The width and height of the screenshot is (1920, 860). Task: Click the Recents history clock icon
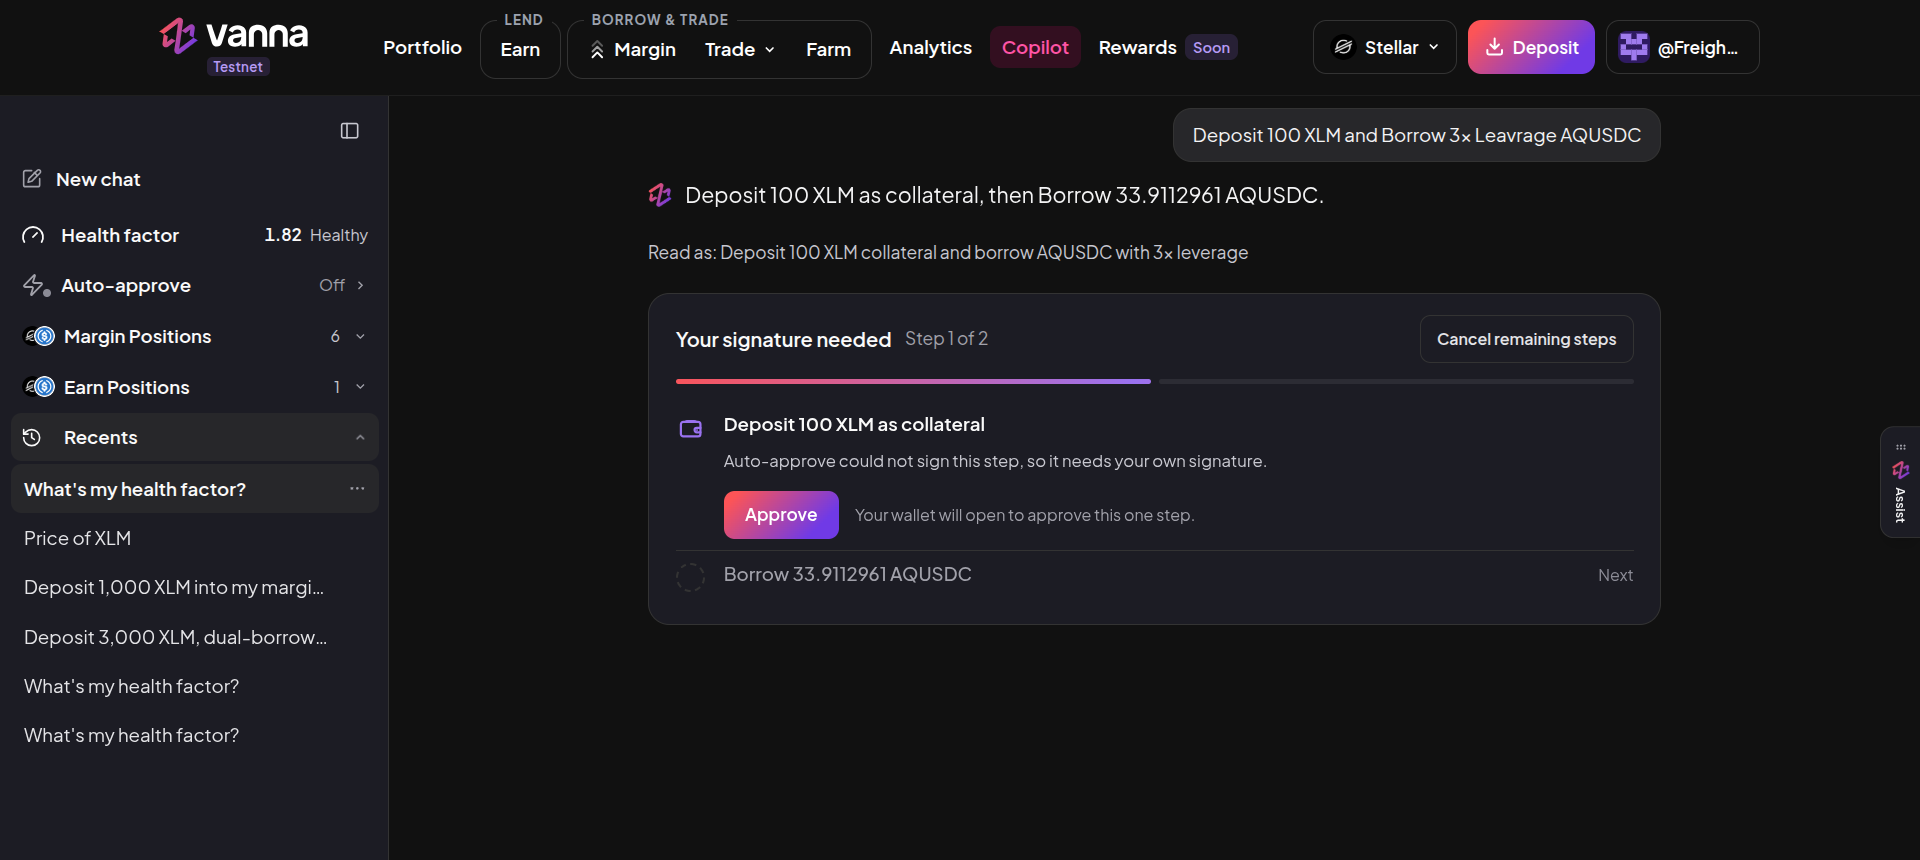tap(32, 437)
